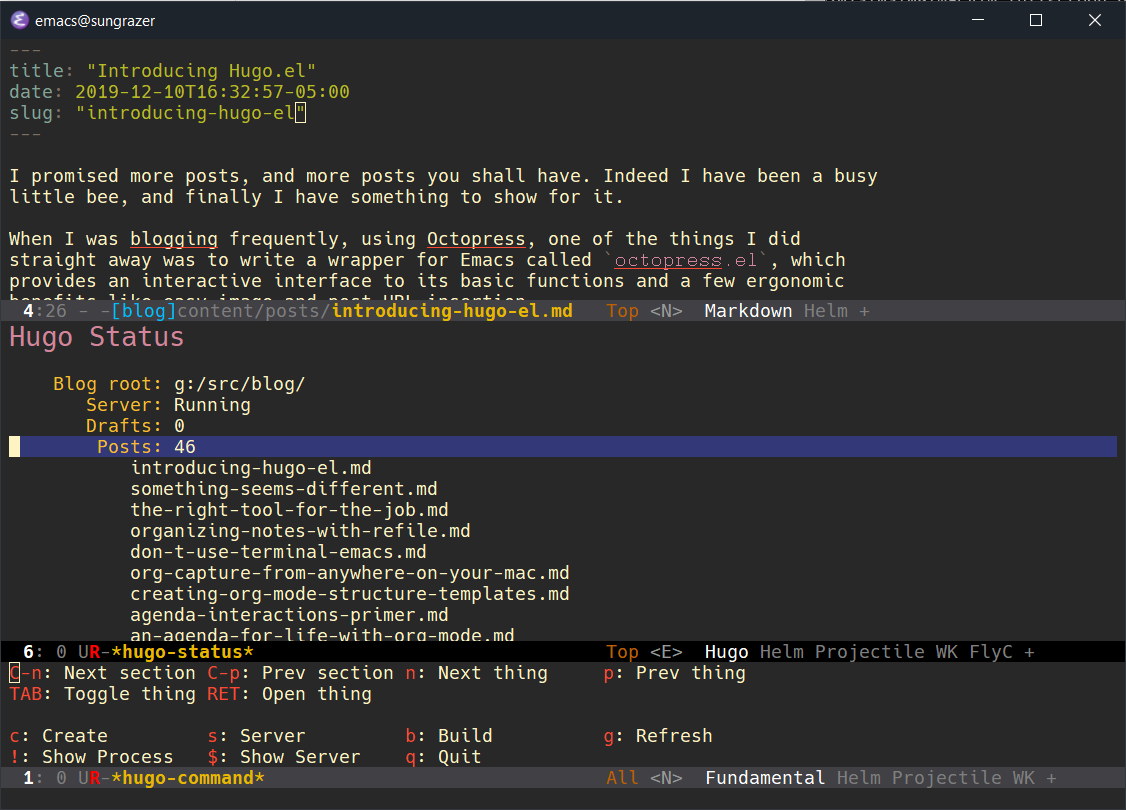Viewport: 1126px width, 810px height.
Task: Click 'p: Prev thing' hint
Action: 674,674
